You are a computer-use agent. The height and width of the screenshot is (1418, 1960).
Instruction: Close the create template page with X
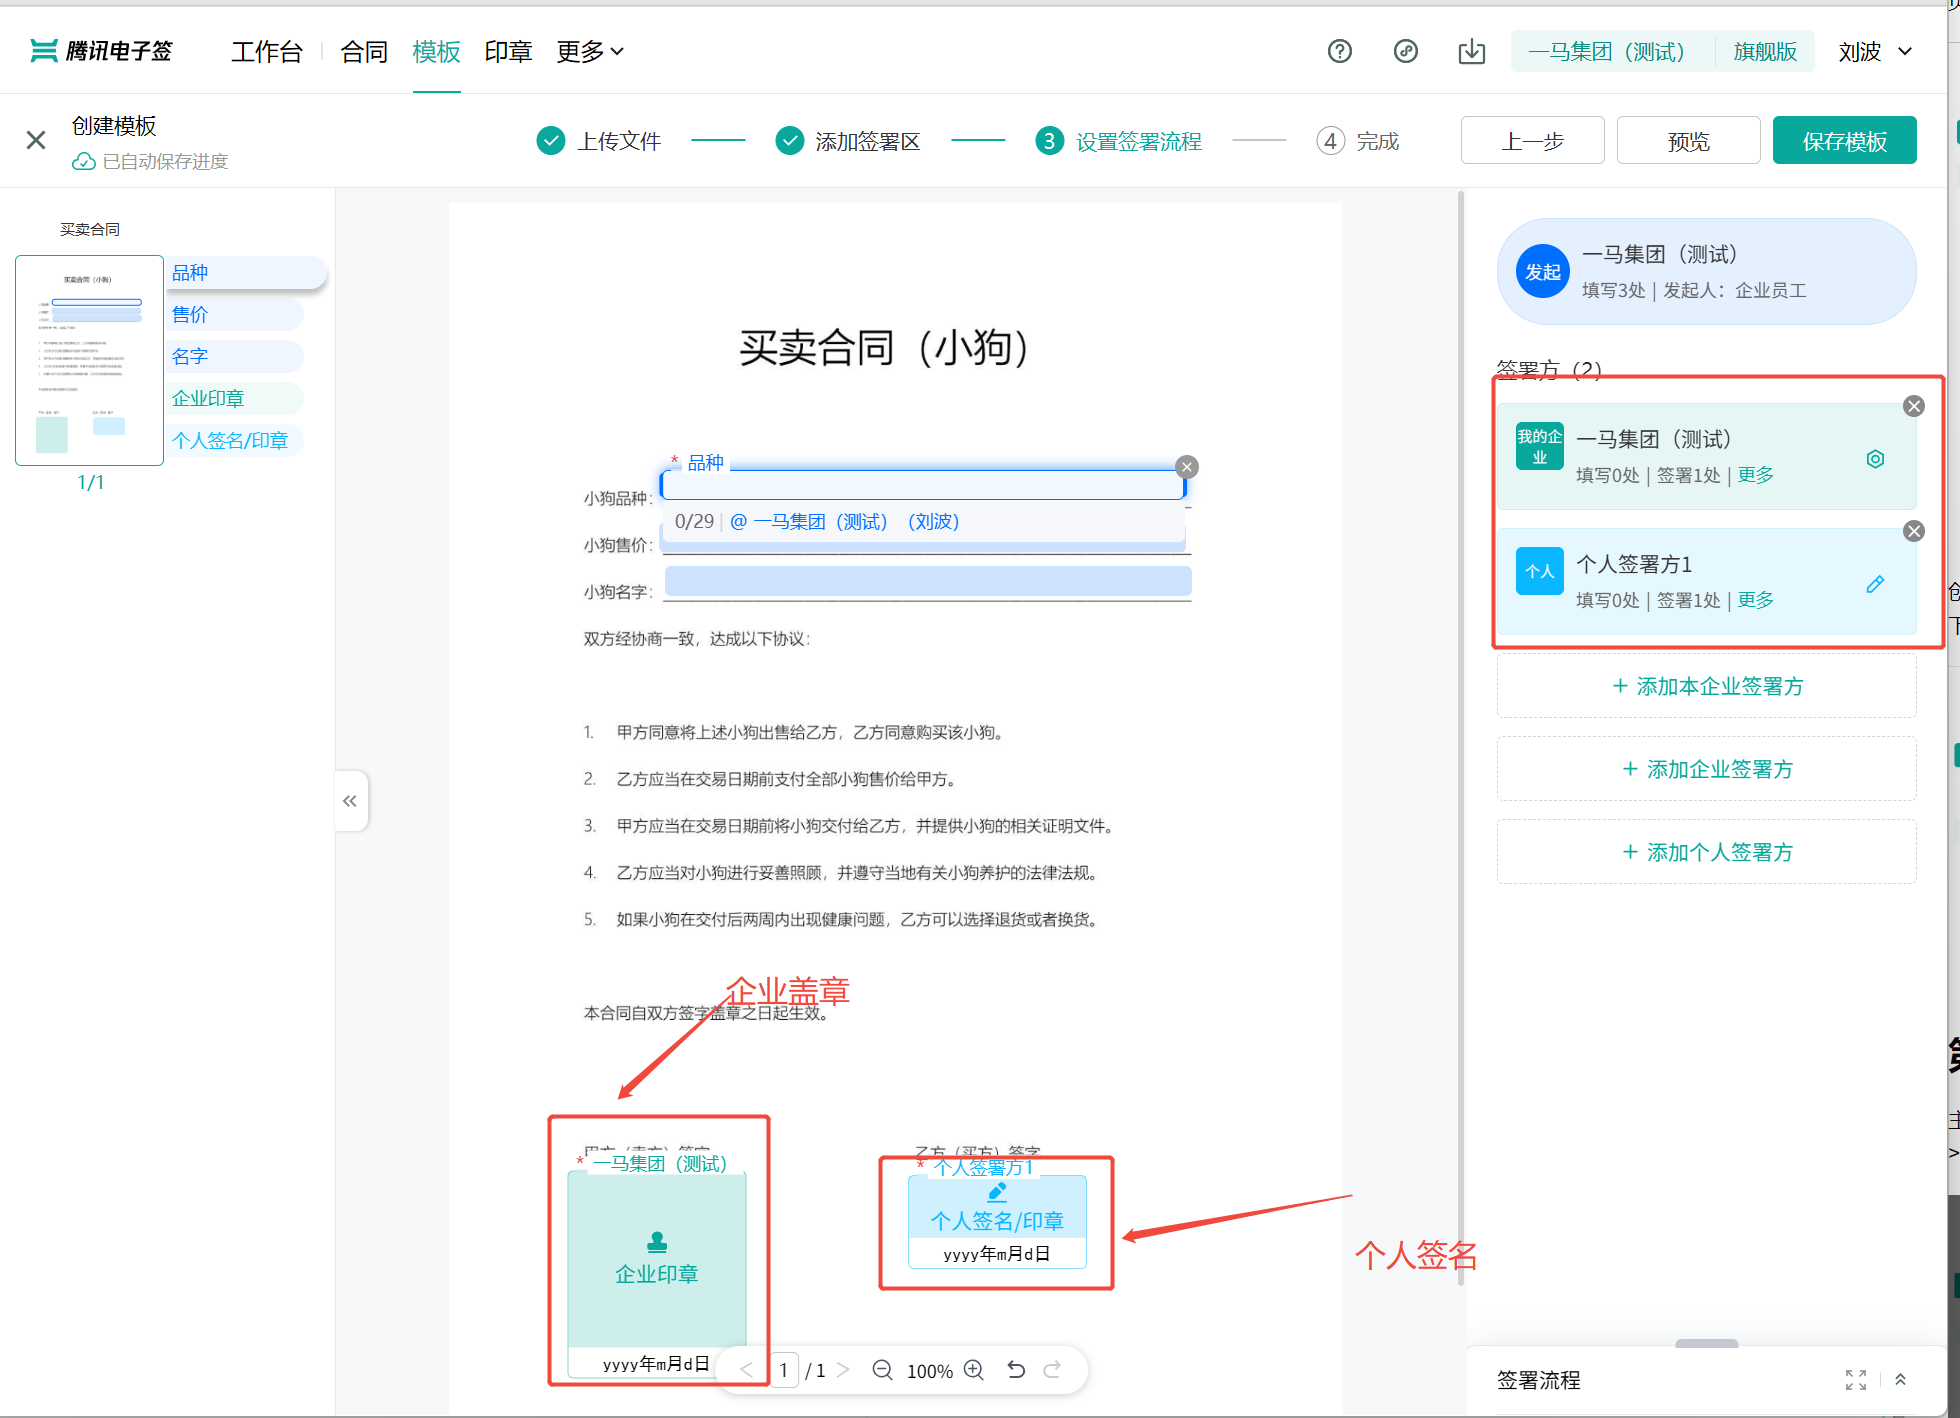(36, 140)
